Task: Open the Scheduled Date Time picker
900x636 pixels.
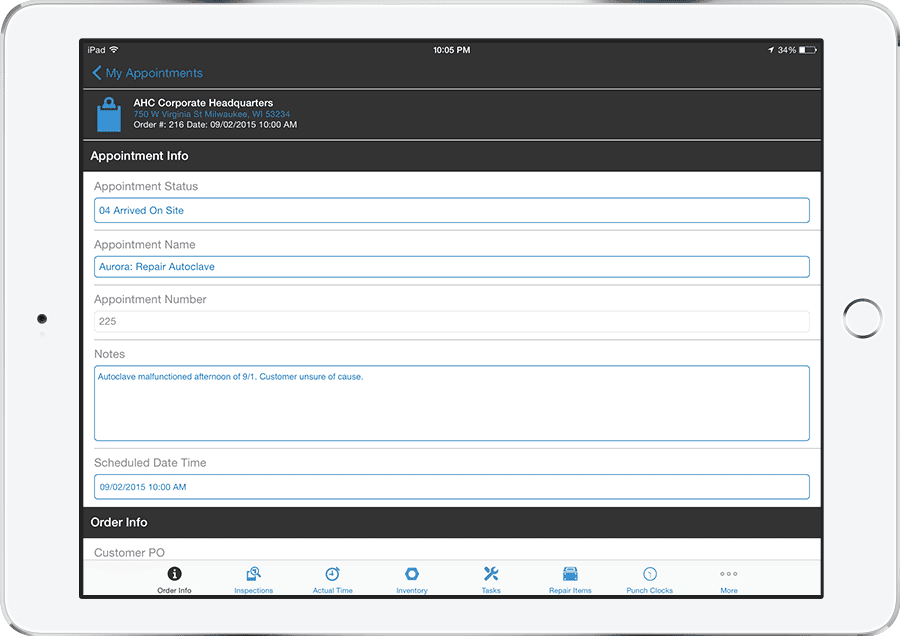Action: click(x=450, y=486)
